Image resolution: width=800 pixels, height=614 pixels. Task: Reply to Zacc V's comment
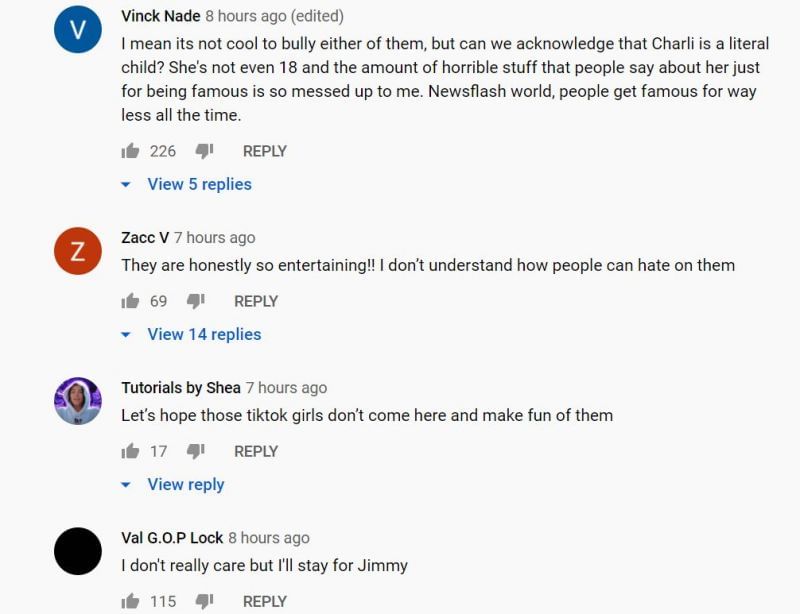(256, 301)
